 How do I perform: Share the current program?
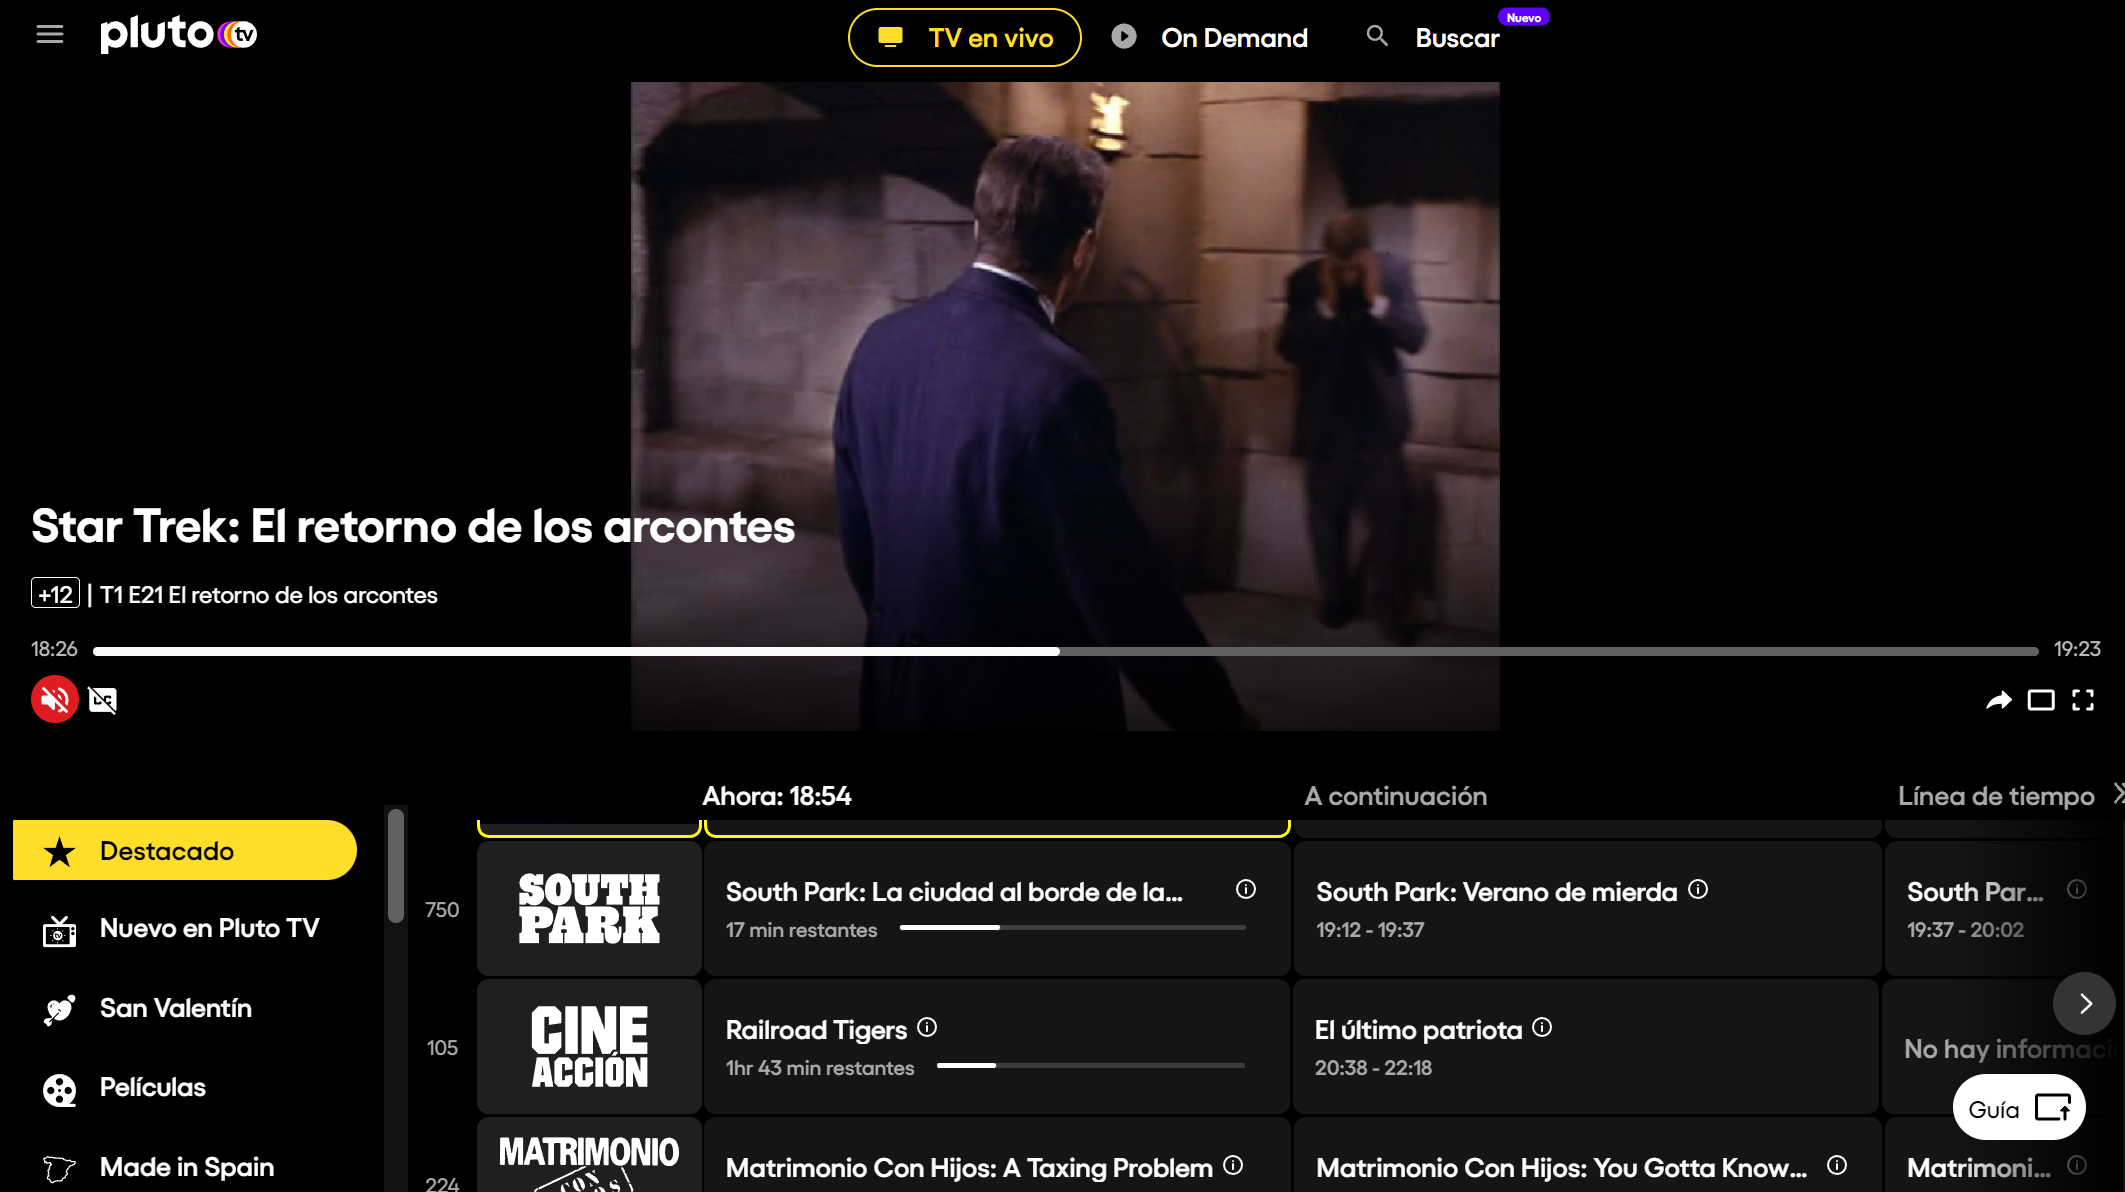(x=1998, y=700)
